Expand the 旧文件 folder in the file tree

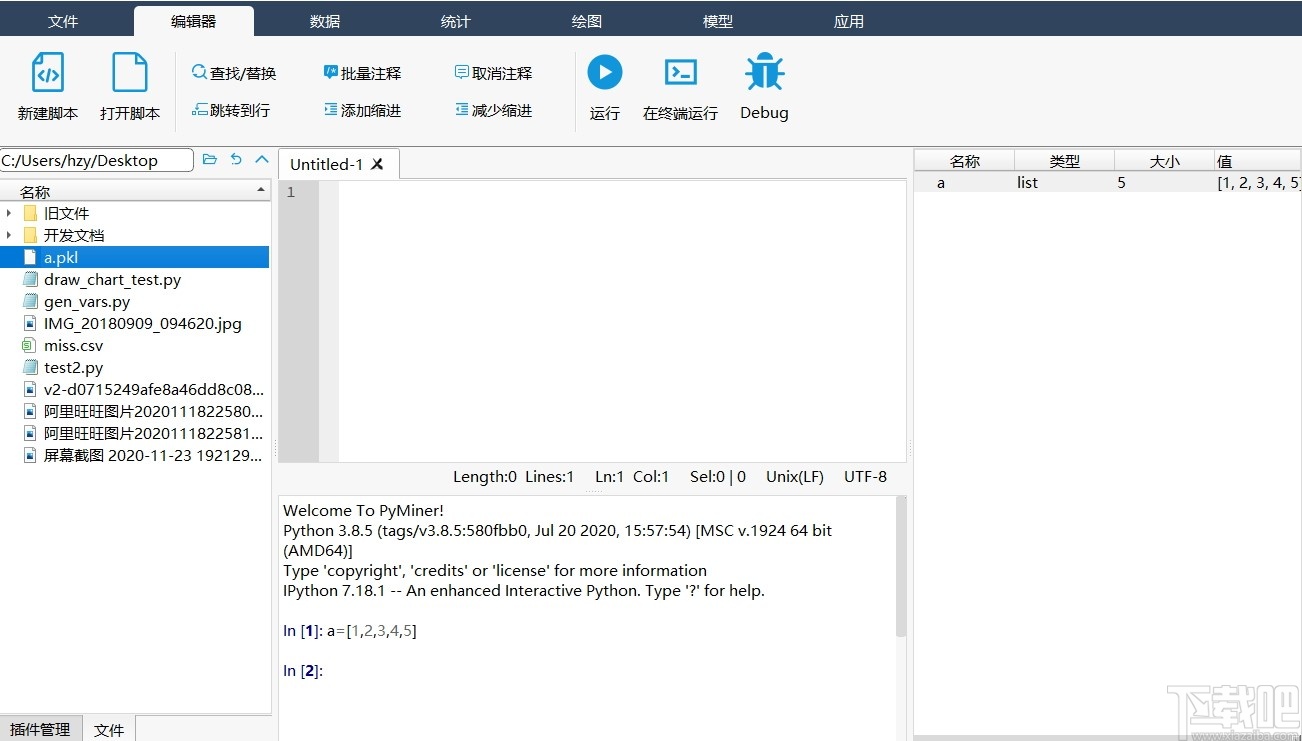click(9, 212)
